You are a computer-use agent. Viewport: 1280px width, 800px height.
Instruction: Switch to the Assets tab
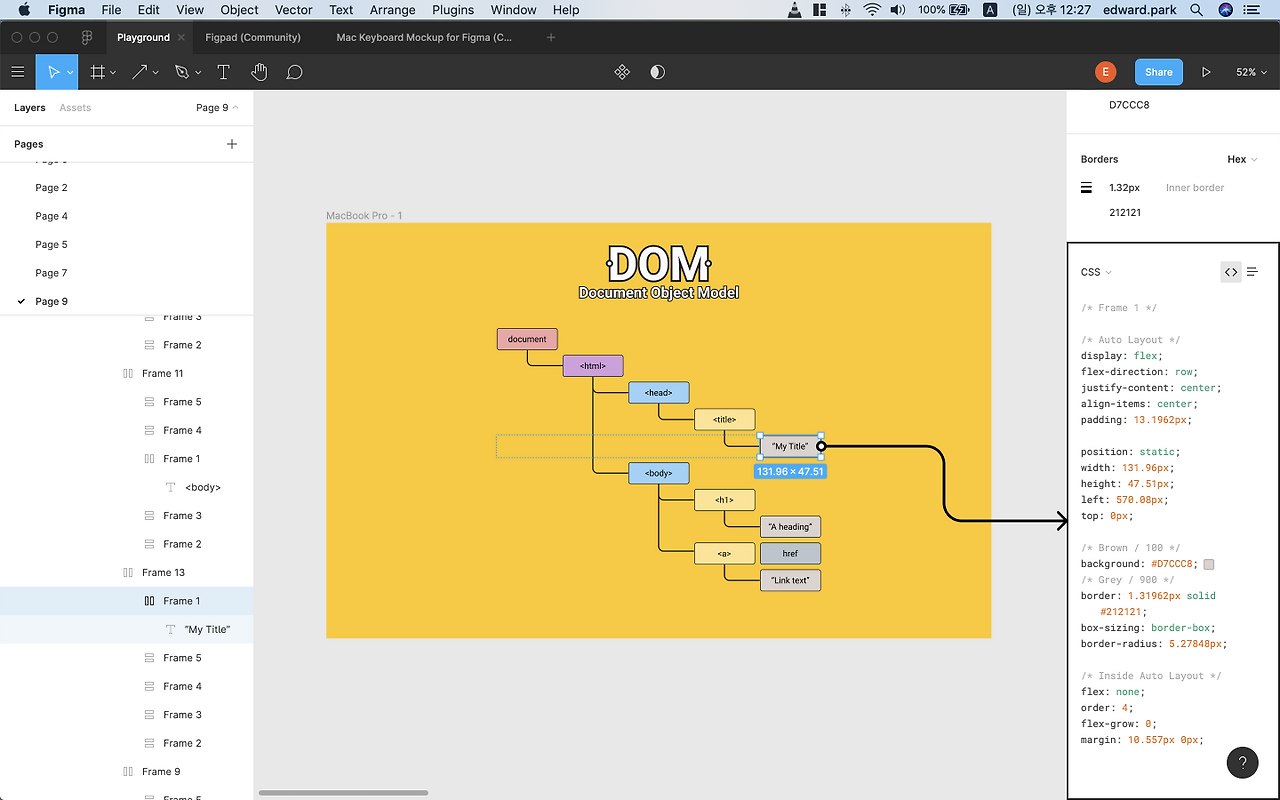point(75,108)
